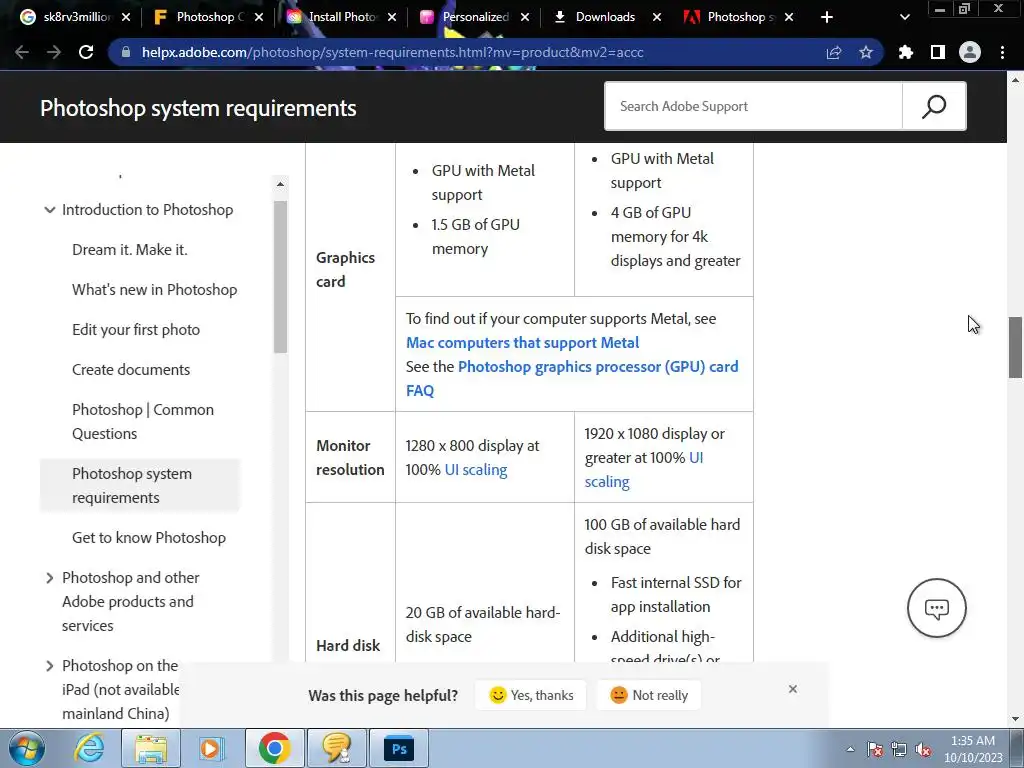Expand Photoshop on the iPad section
The image size is (1024, 768).
[50, 666]
